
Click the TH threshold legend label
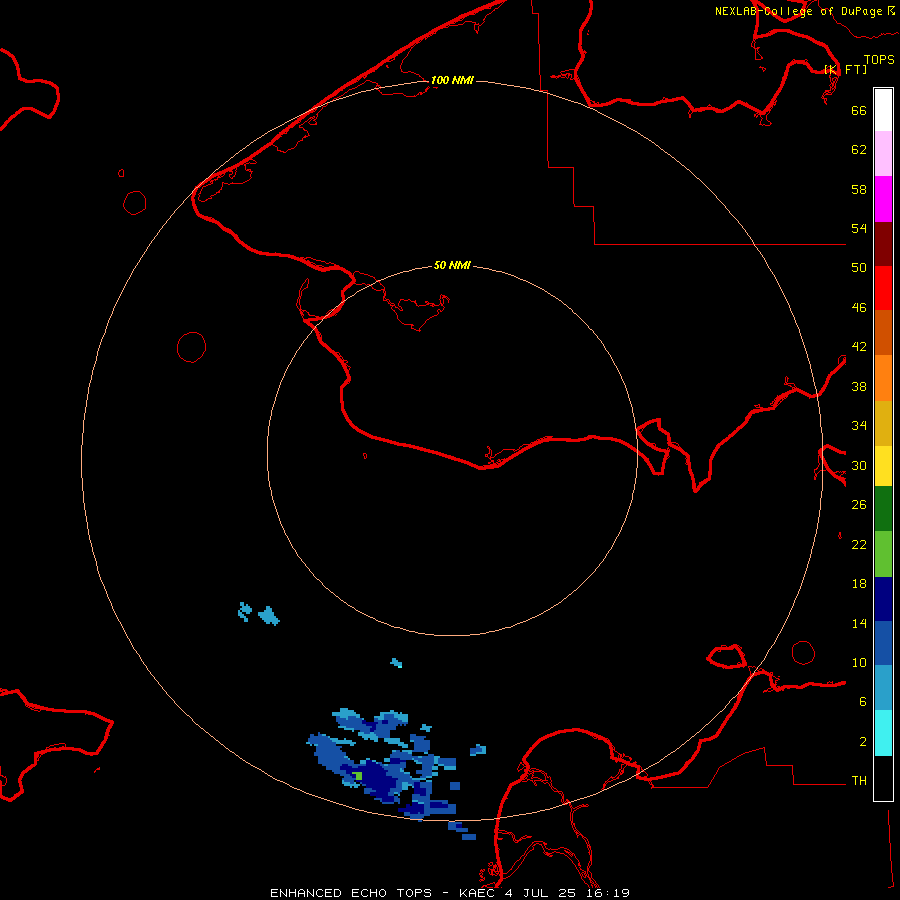859,781
